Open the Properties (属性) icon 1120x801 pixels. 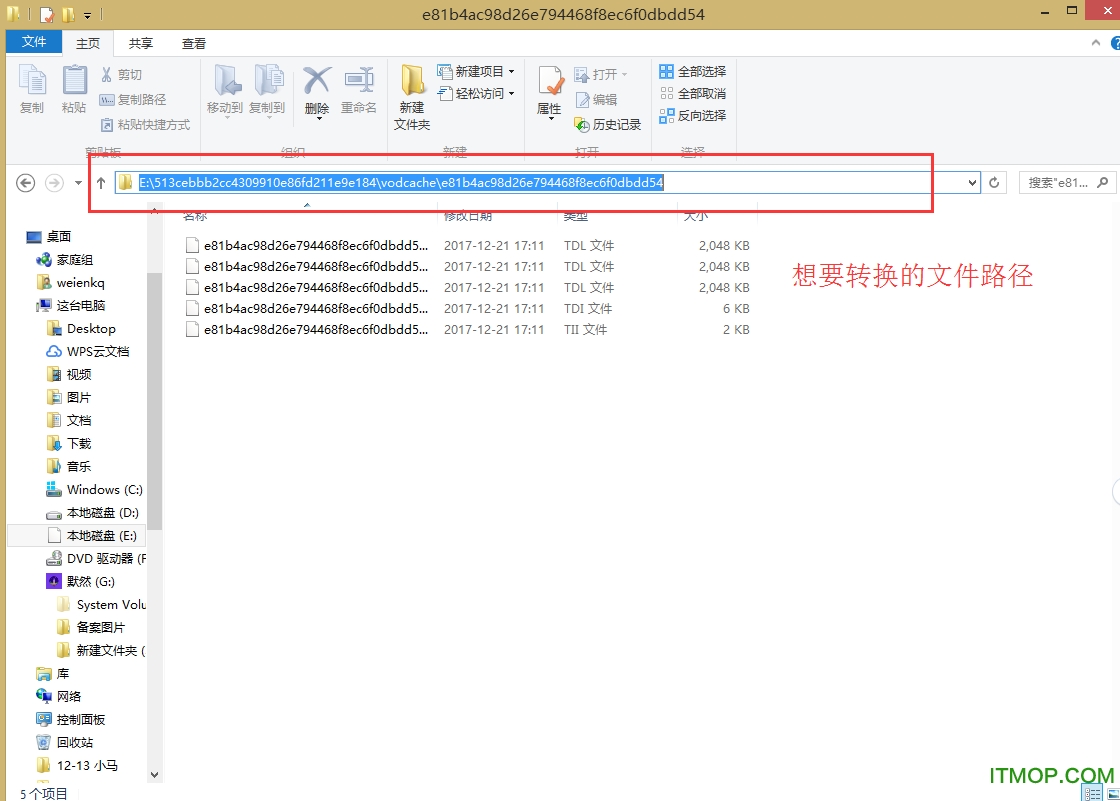[550, 81]
